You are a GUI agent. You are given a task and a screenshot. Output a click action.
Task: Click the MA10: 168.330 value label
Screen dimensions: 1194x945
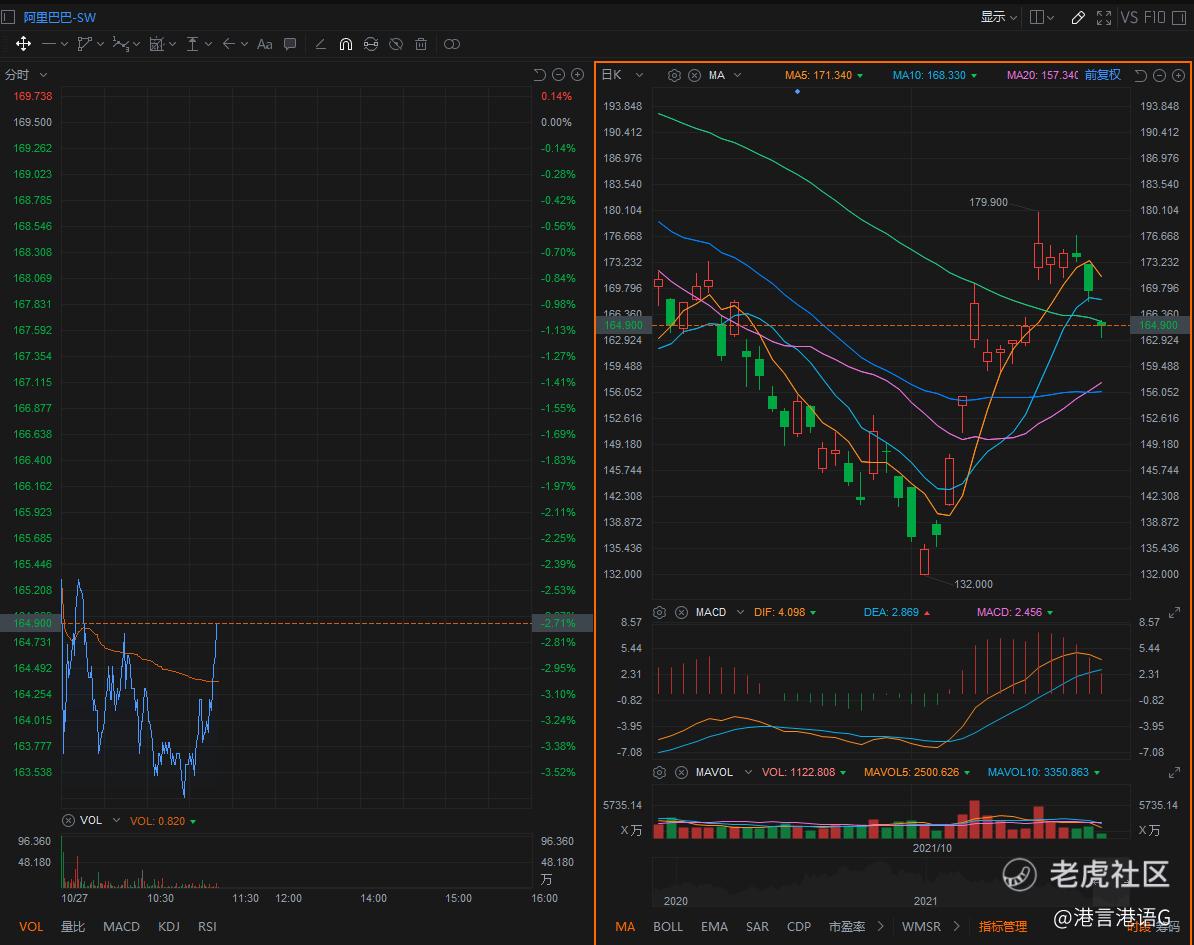coord(929,75)
